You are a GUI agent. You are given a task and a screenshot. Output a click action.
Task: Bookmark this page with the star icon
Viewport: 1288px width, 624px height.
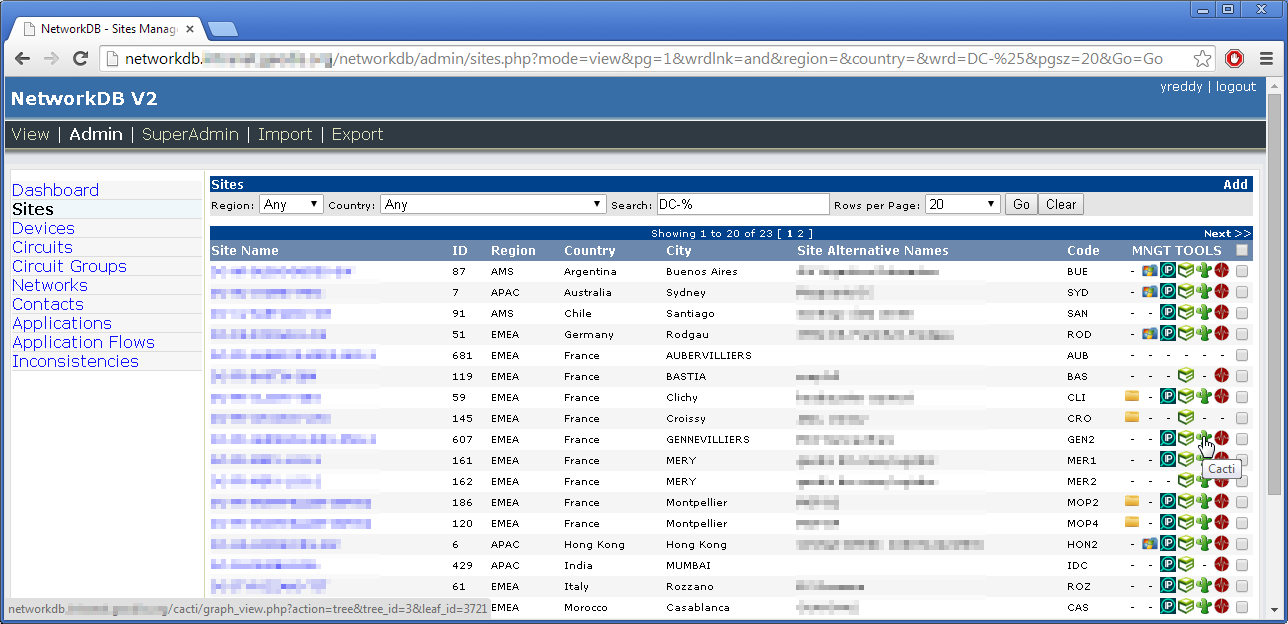click(x=1202, y=59)
